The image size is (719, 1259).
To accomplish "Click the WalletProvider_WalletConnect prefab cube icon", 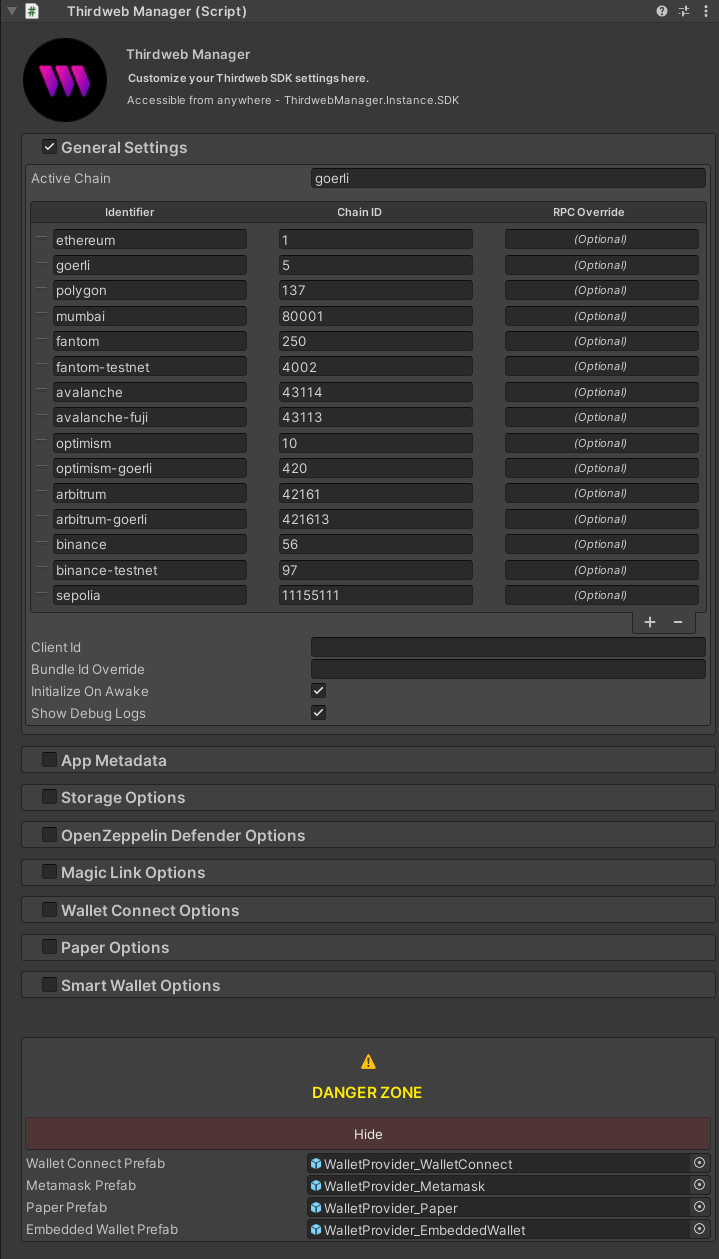I will pyautogui.click(x=316, y=1164).
